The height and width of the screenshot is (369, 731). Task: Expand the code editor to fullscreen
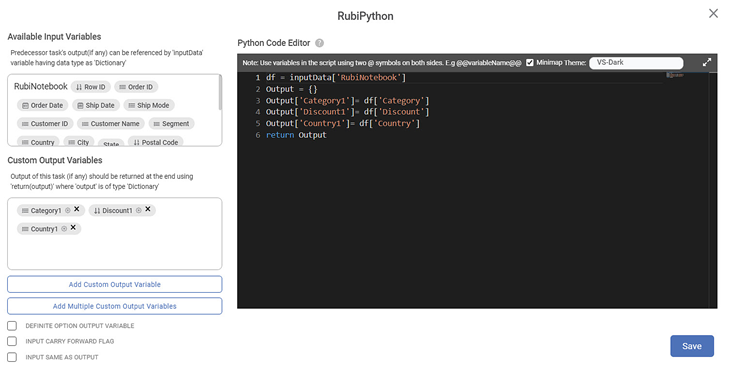tap(707, 62)
